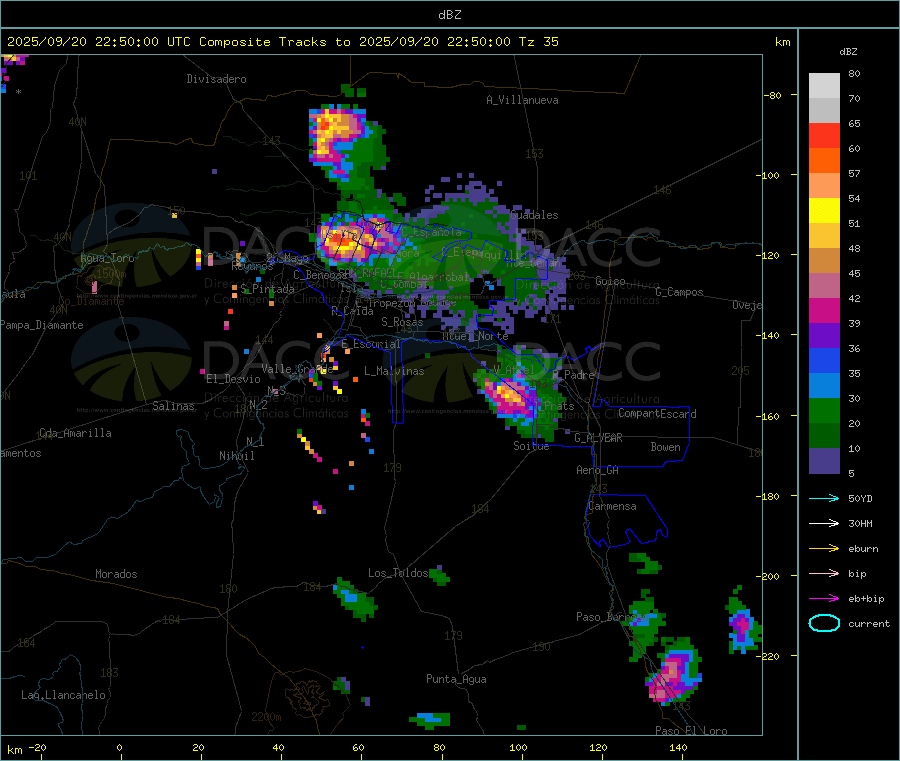The width and height of the screenshot is (900, 761).
Task: Click the Agua_Toro label on map
Action: tap(107, 258)
